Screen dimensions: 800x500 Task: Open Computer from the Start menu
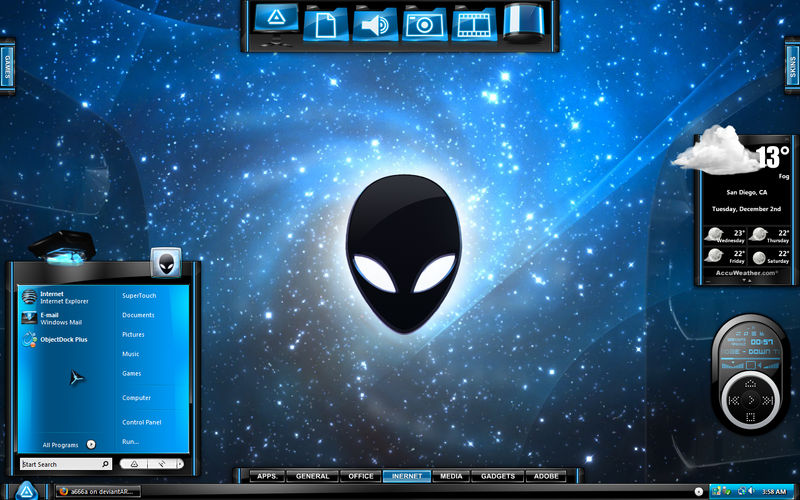[136, 397]
